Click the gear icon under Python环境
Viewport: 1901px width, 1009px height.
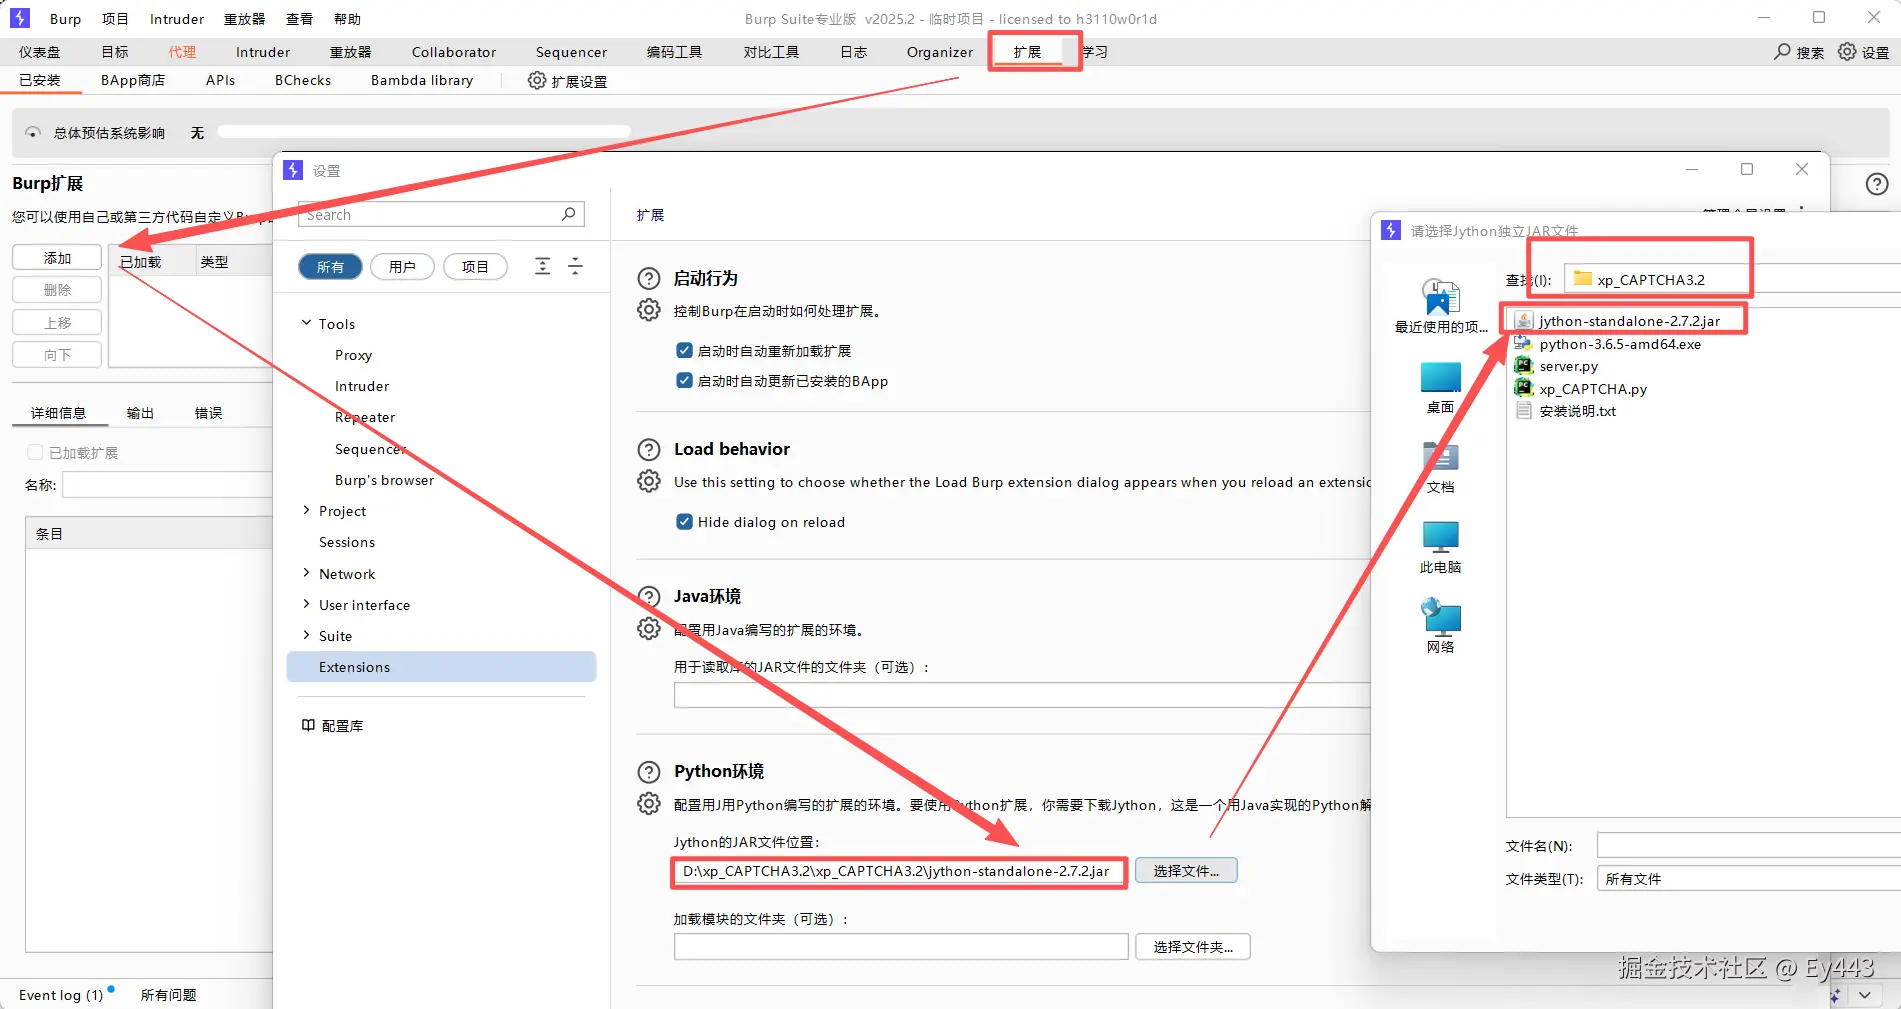tap(649, 803)
